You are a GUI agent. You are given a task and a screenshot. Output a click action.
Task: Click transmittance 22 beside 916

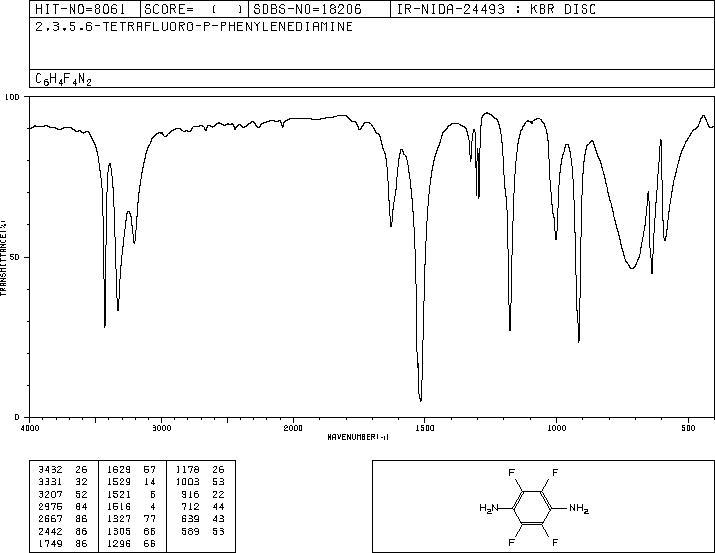[218, 494]
